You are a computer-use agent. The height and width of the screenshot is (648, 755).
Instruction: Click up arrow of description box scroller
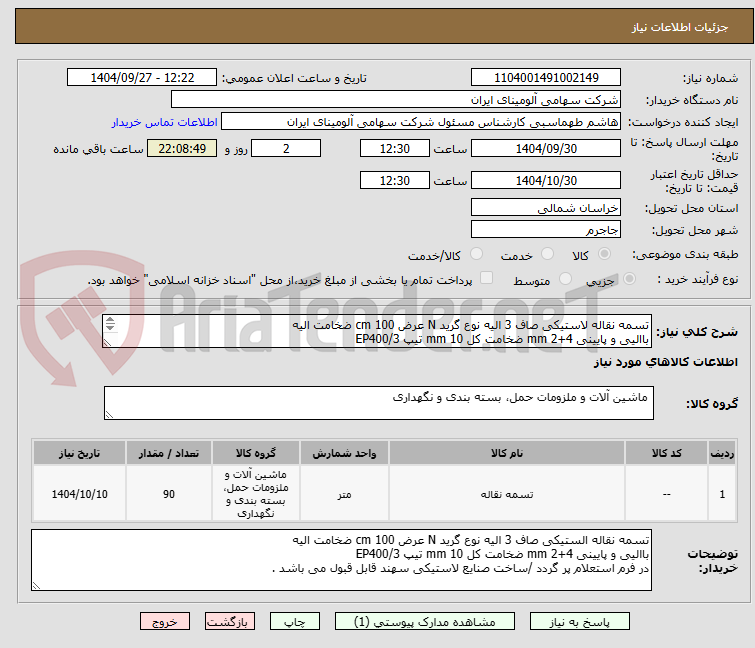click(x=110, y=320)
